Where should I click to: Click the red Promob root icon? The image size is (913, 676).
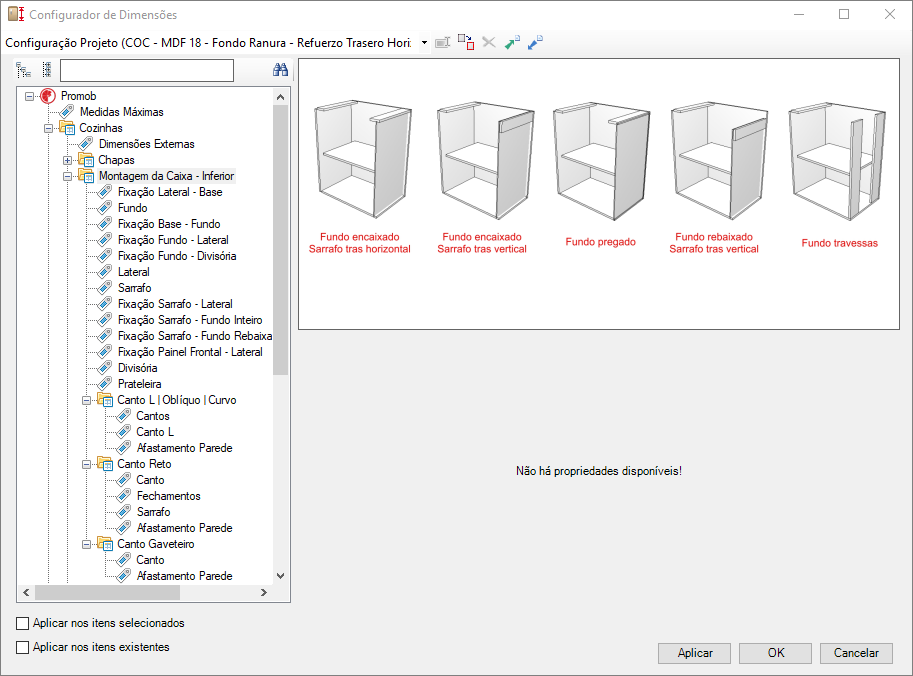click(48, 96)
